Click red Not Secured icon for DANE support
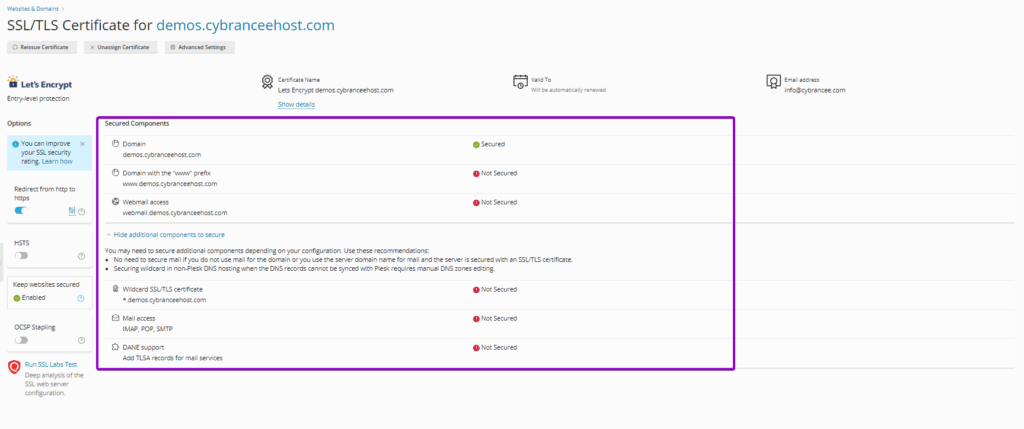Viewport: 1024px width, 429px height. (x=476, y=347)
